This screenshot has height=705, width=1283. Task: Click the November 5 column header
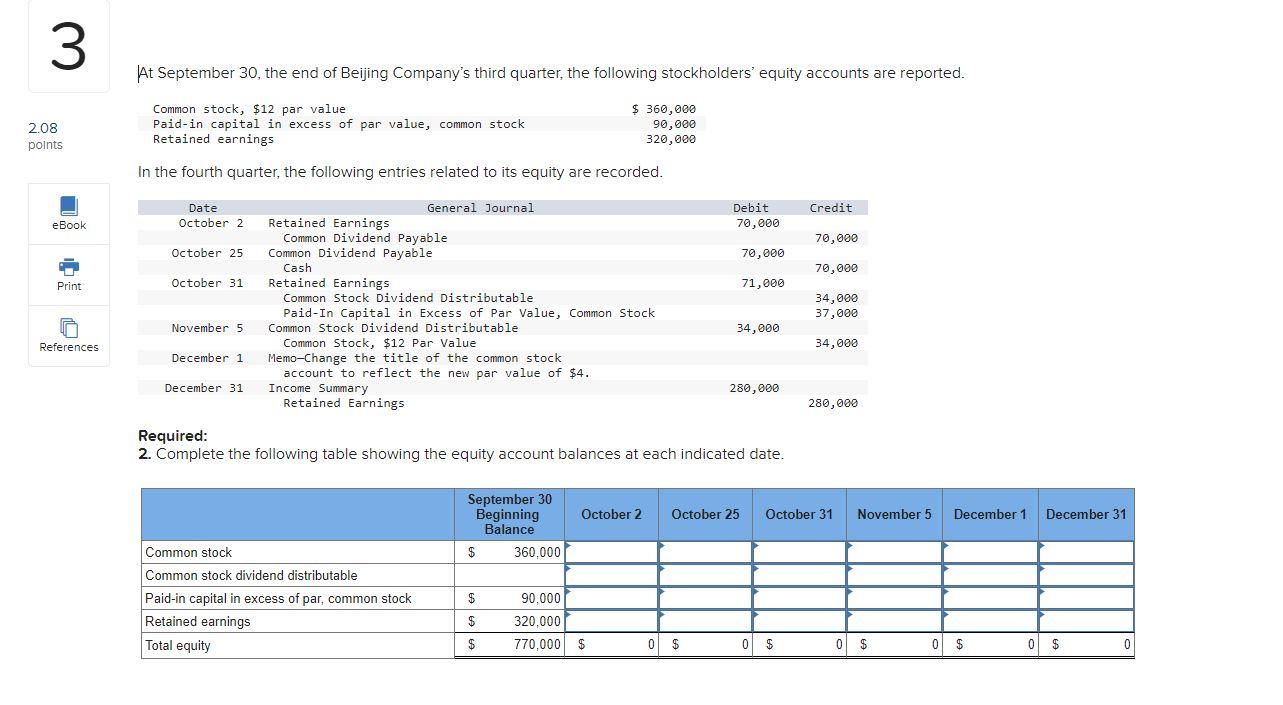tap(894, 514)
